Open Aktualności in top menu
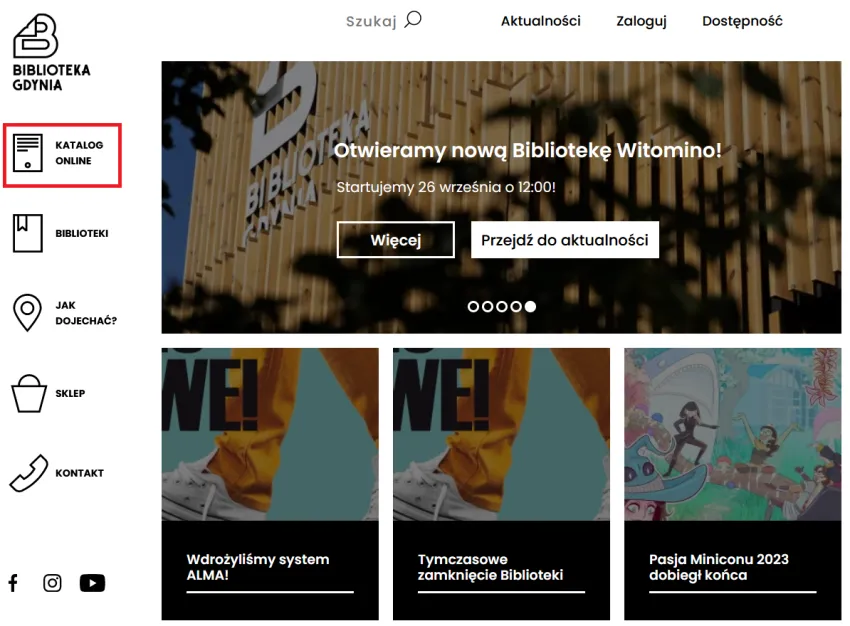Image resolution: width=850 pixels, height=626 pixels. [540, 21]
